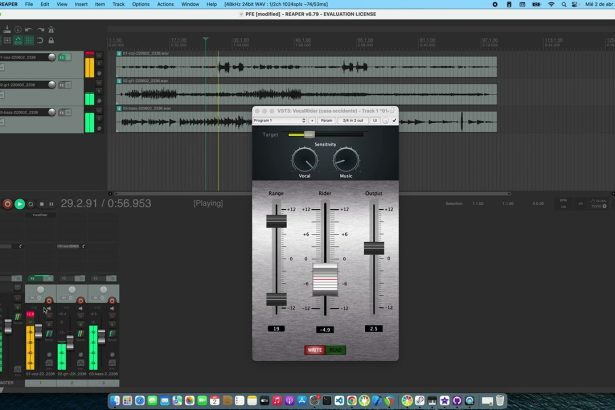Toggle the WRITE automation button in VocalRider
Viewport: 615px width, 410px height.
click(315, 350)
